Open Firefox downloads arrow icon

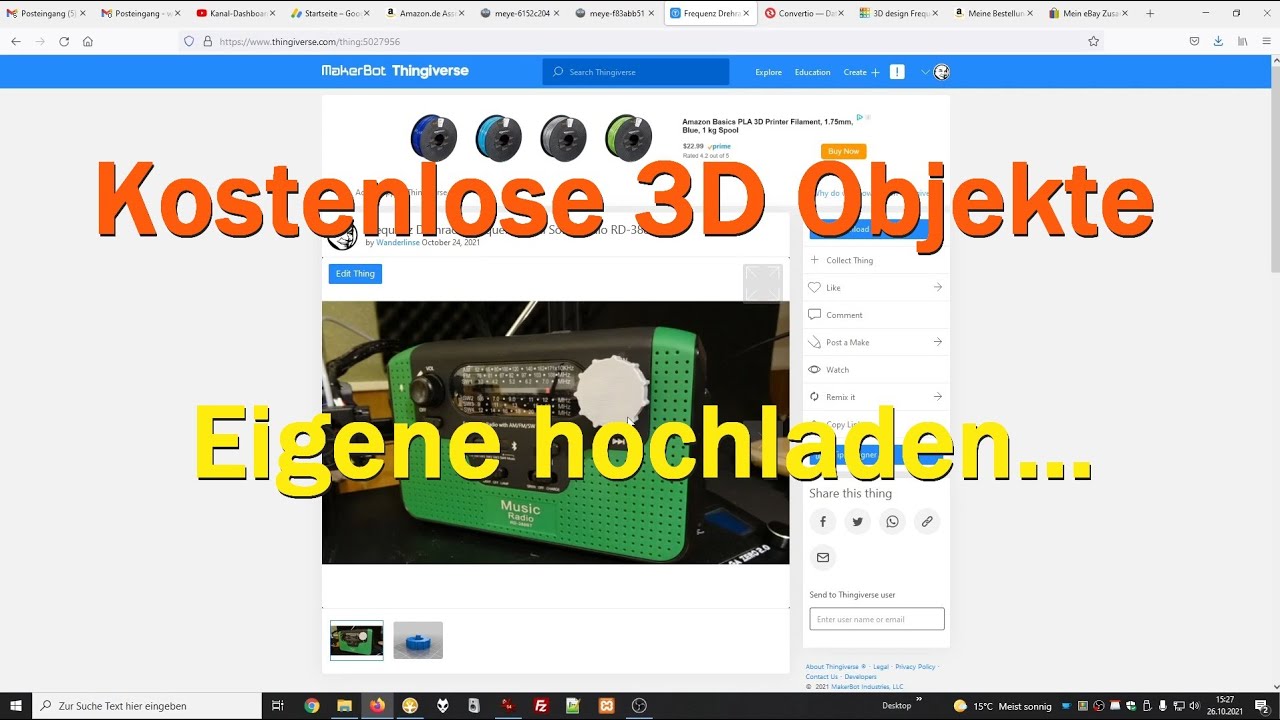[1218, 41]
